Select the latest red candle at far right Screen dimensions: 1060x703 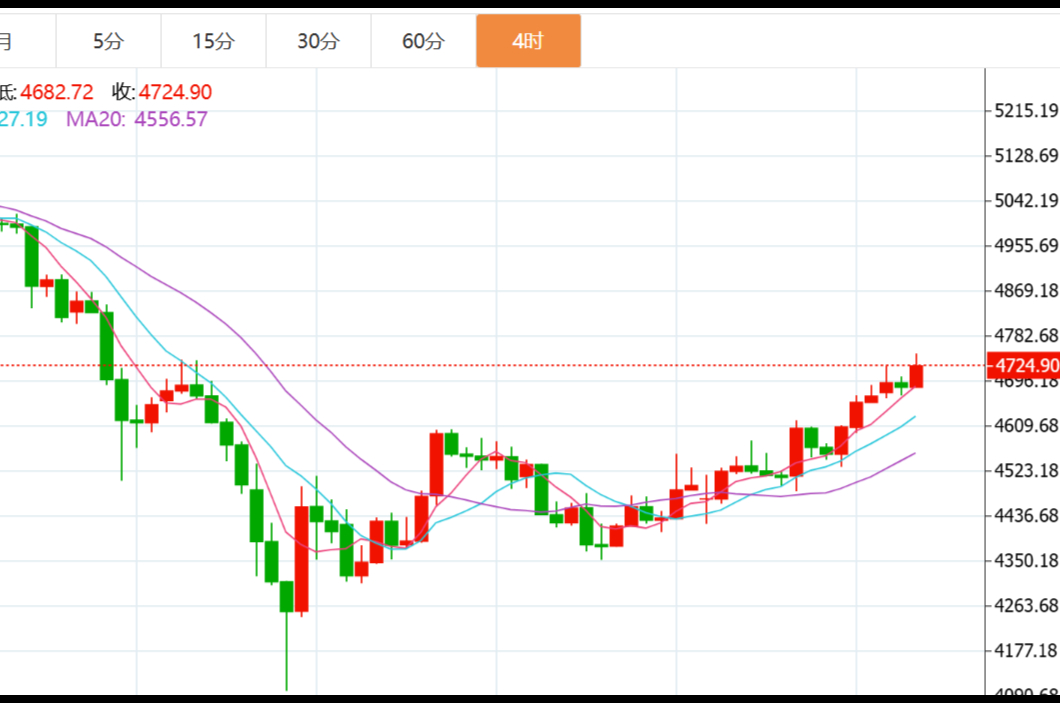[x=916, y=376]
